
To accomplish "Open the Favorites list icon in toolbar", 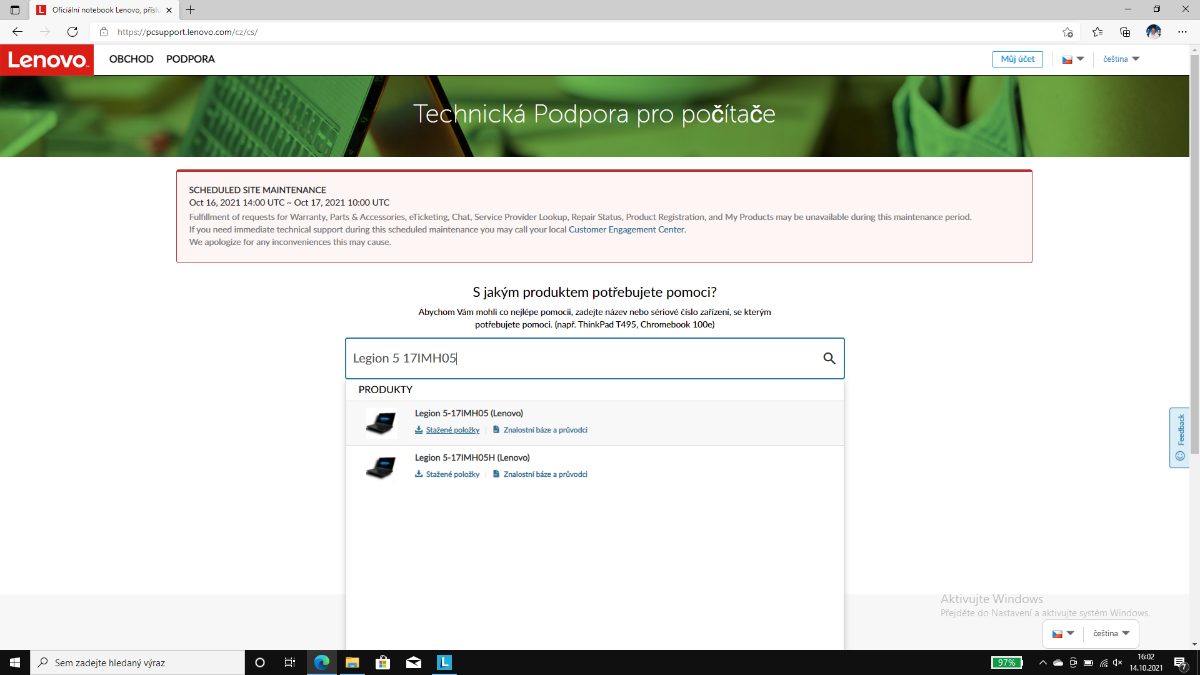I will tap(1097, 32).
